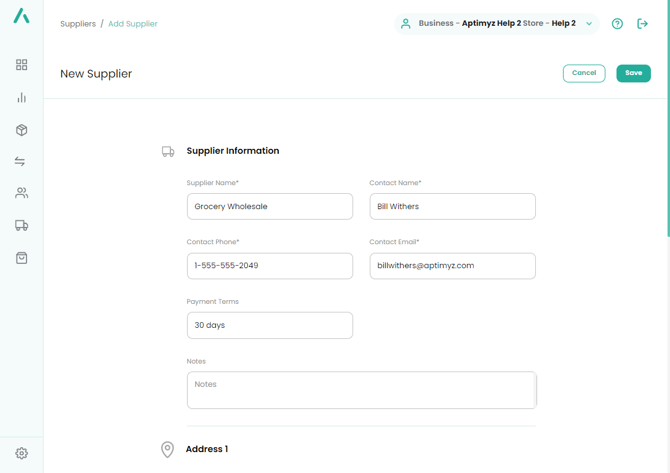Go to Suppliers breadcrumb link
The width and height of the screenshot is (670, 473).
pyautogui.click(x=78, y=24)
